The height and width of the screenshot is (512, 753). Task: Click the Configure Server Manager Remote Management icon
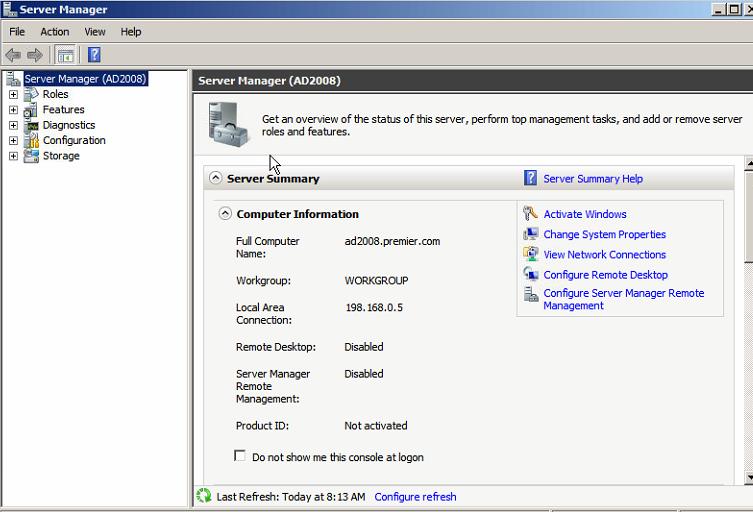[531, 294]
